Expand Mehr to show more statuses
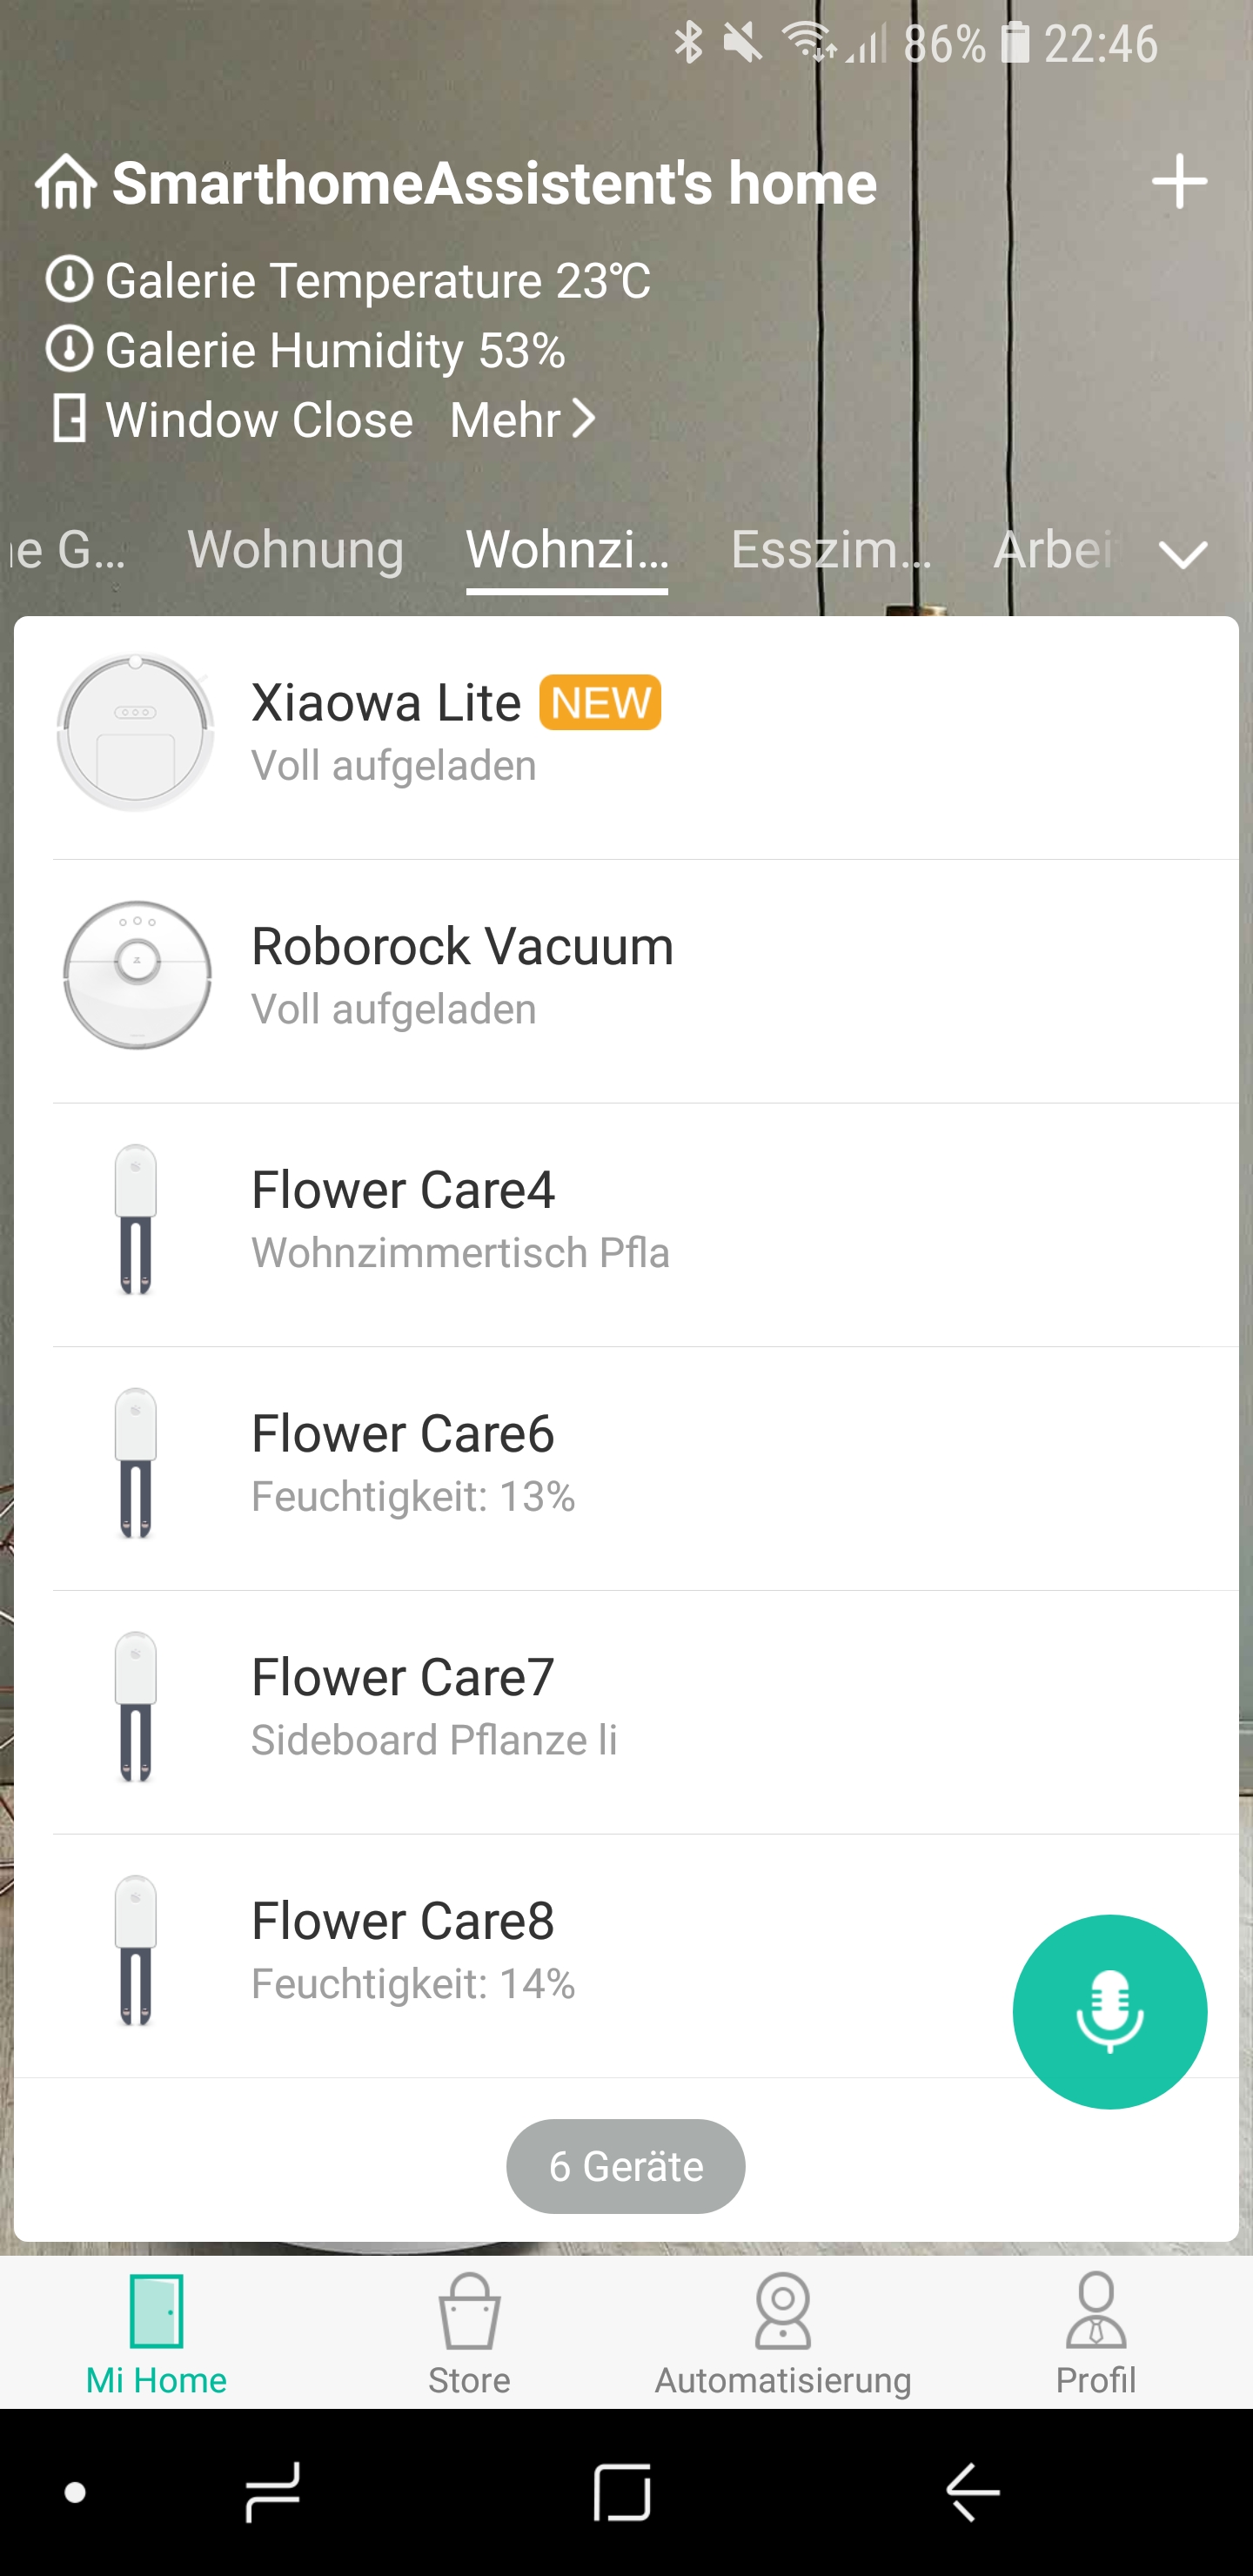The width and height of the screenshot is (1253, 2576). 523,419
